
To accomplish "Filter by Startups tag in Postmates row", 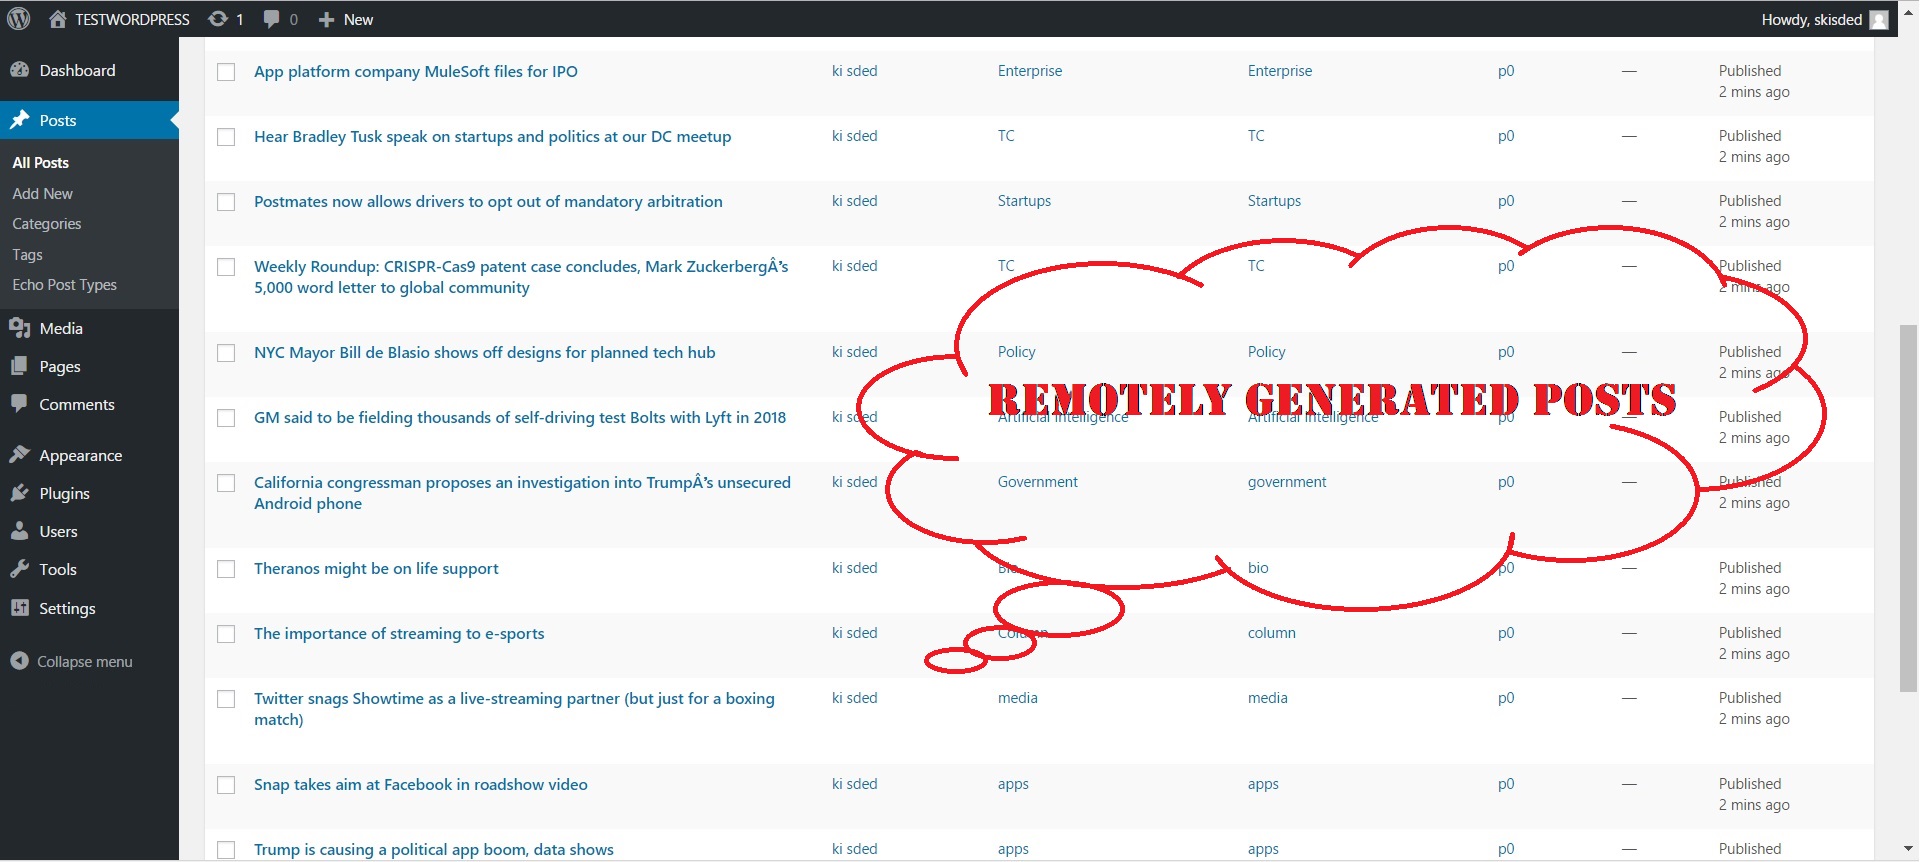I will [x=1274, y=201].
